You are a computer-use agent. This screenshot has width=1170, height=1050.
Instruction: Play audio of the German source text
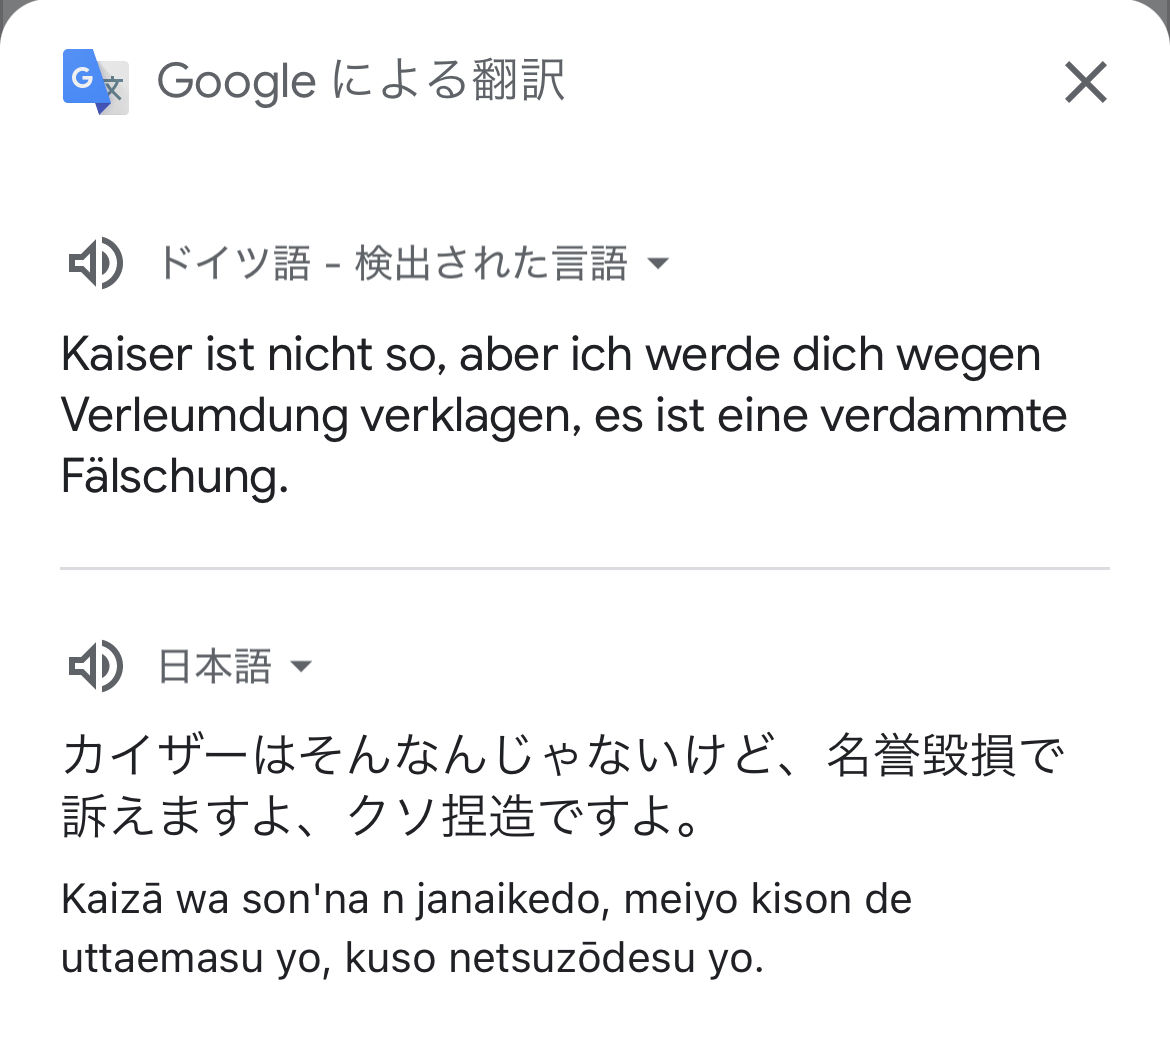95,264
